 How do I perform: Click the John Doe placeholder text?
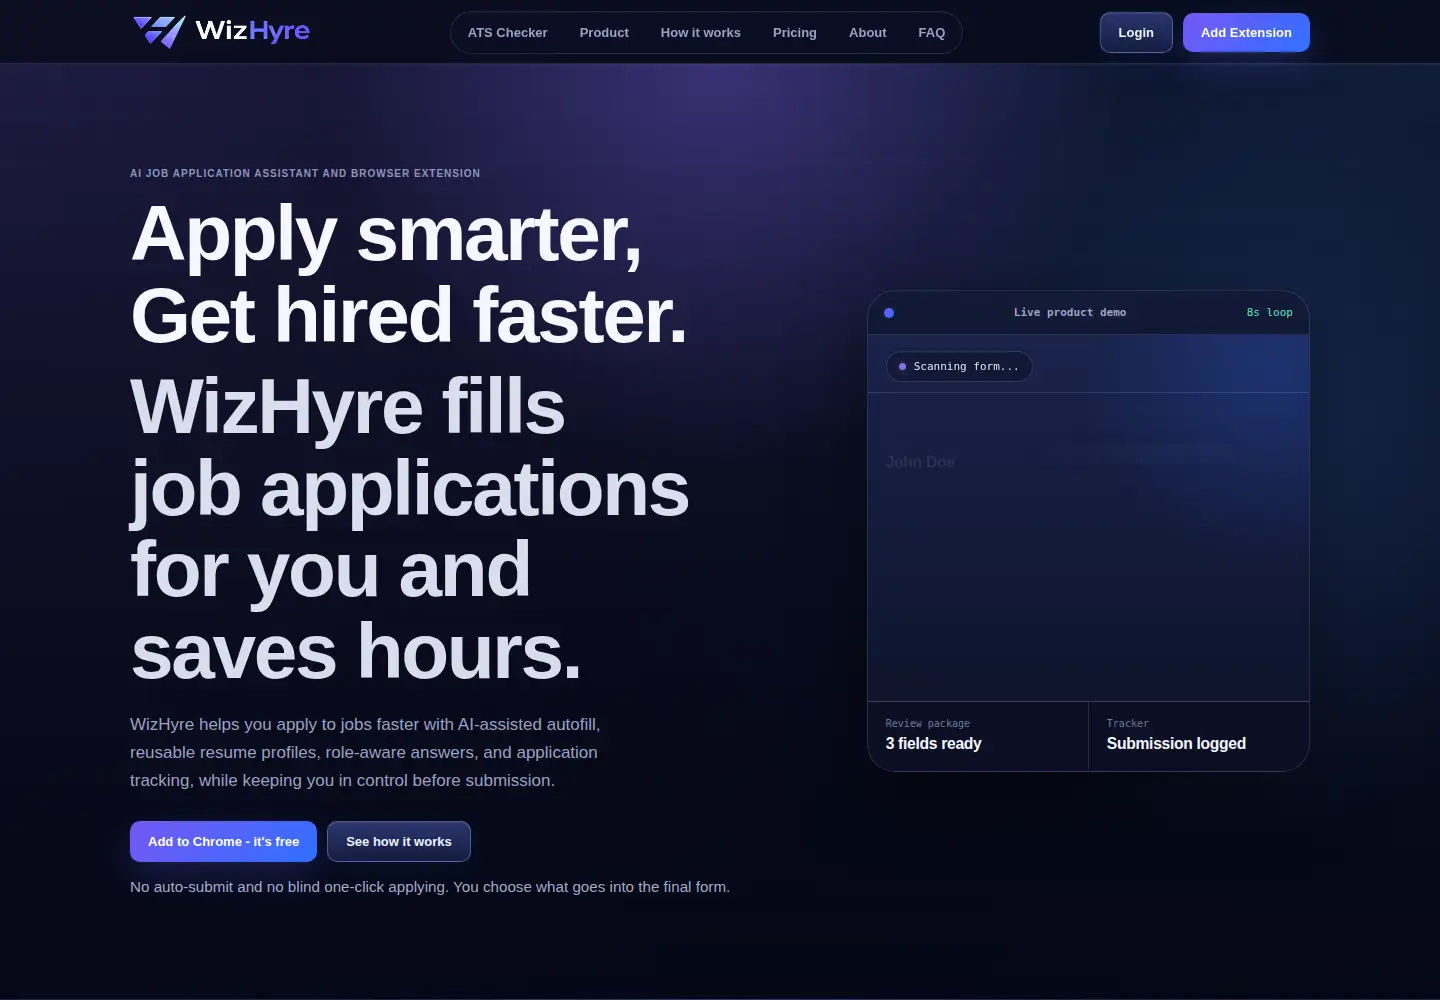pyautogui.click(x=920, y=462)
